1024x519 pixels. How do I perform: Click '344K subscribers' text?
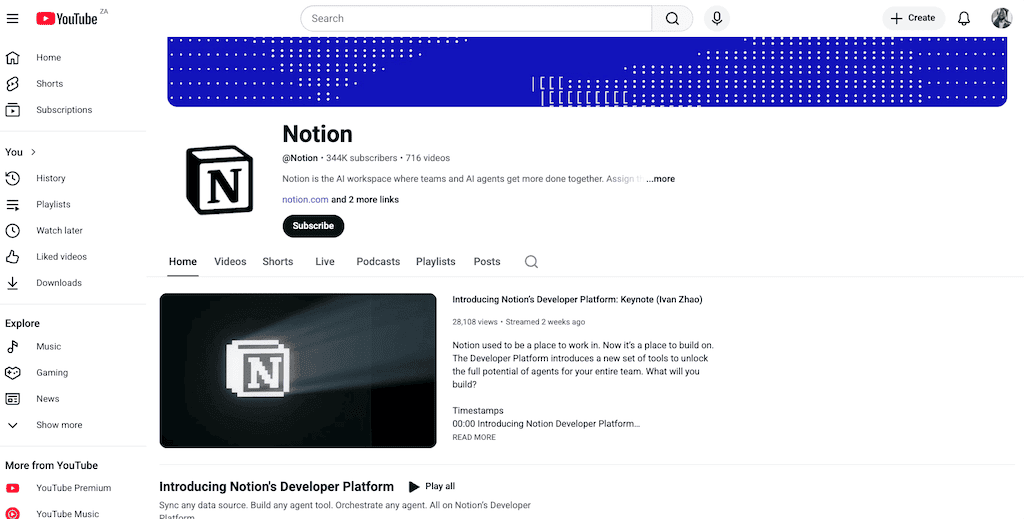point(362,158)
